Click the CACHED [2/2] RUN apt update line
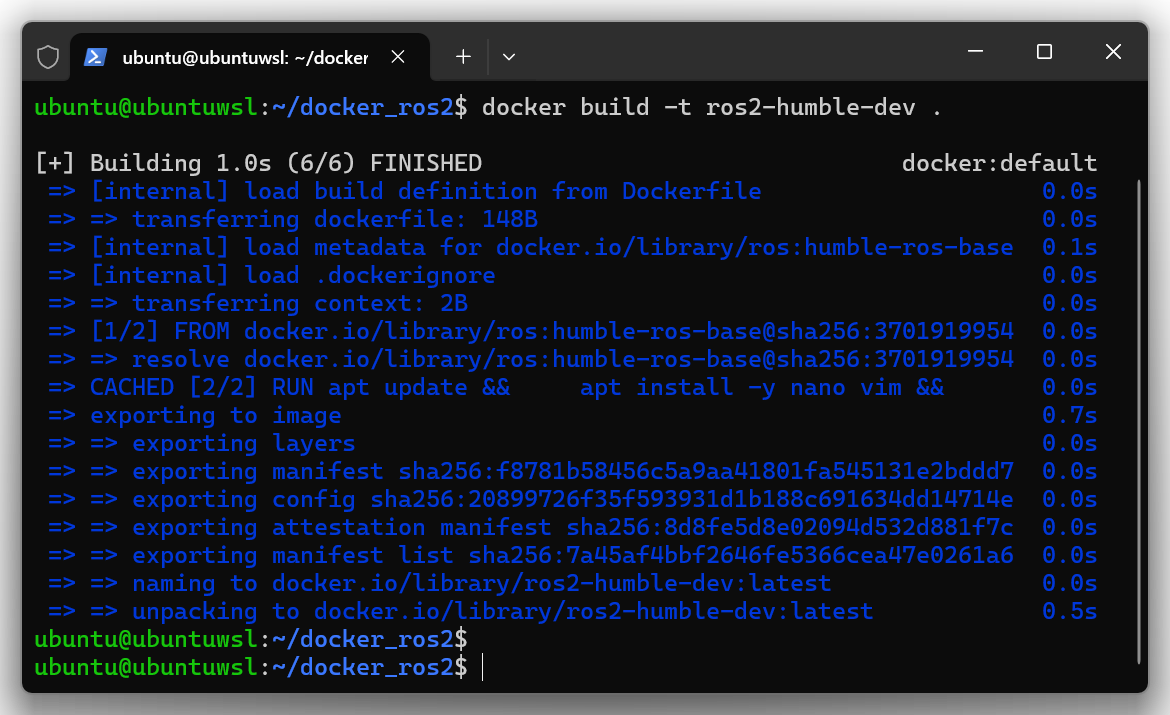 pos(516,387)
